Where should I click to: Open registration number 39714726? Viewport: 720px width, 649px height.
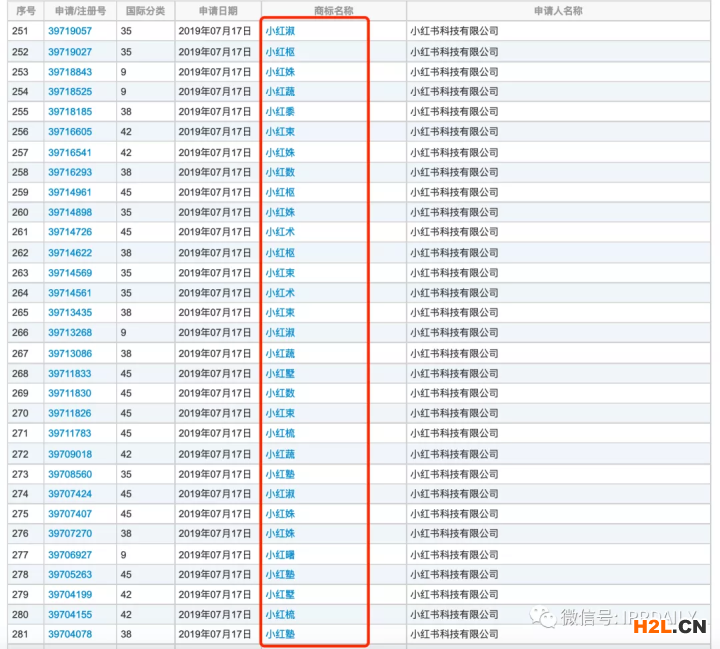coord(70,232)
